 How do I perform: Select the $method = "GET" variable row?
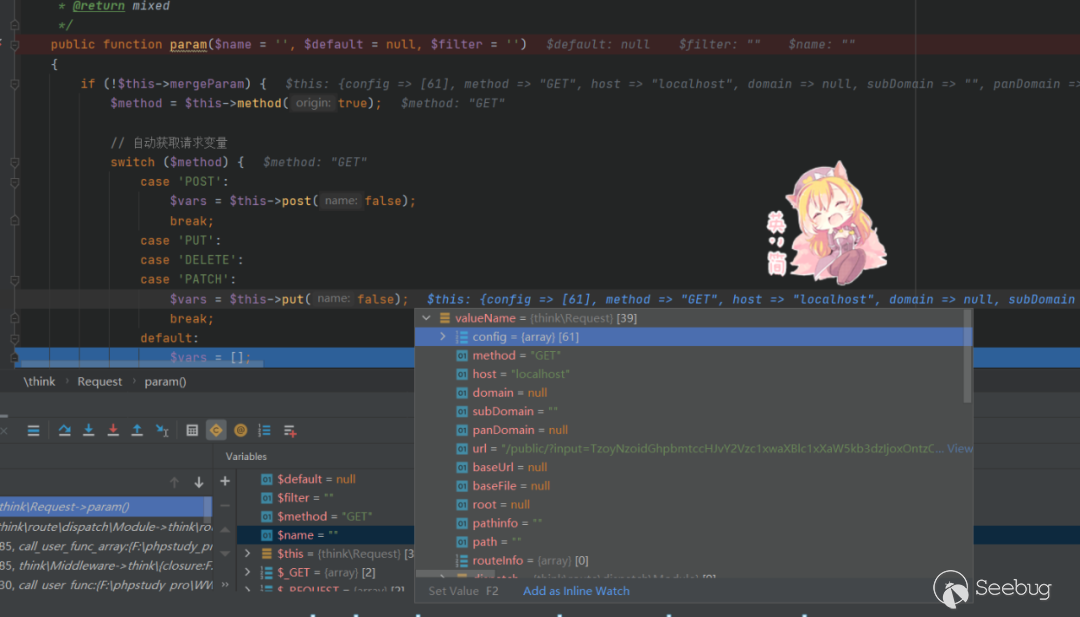tap(325, 516)
